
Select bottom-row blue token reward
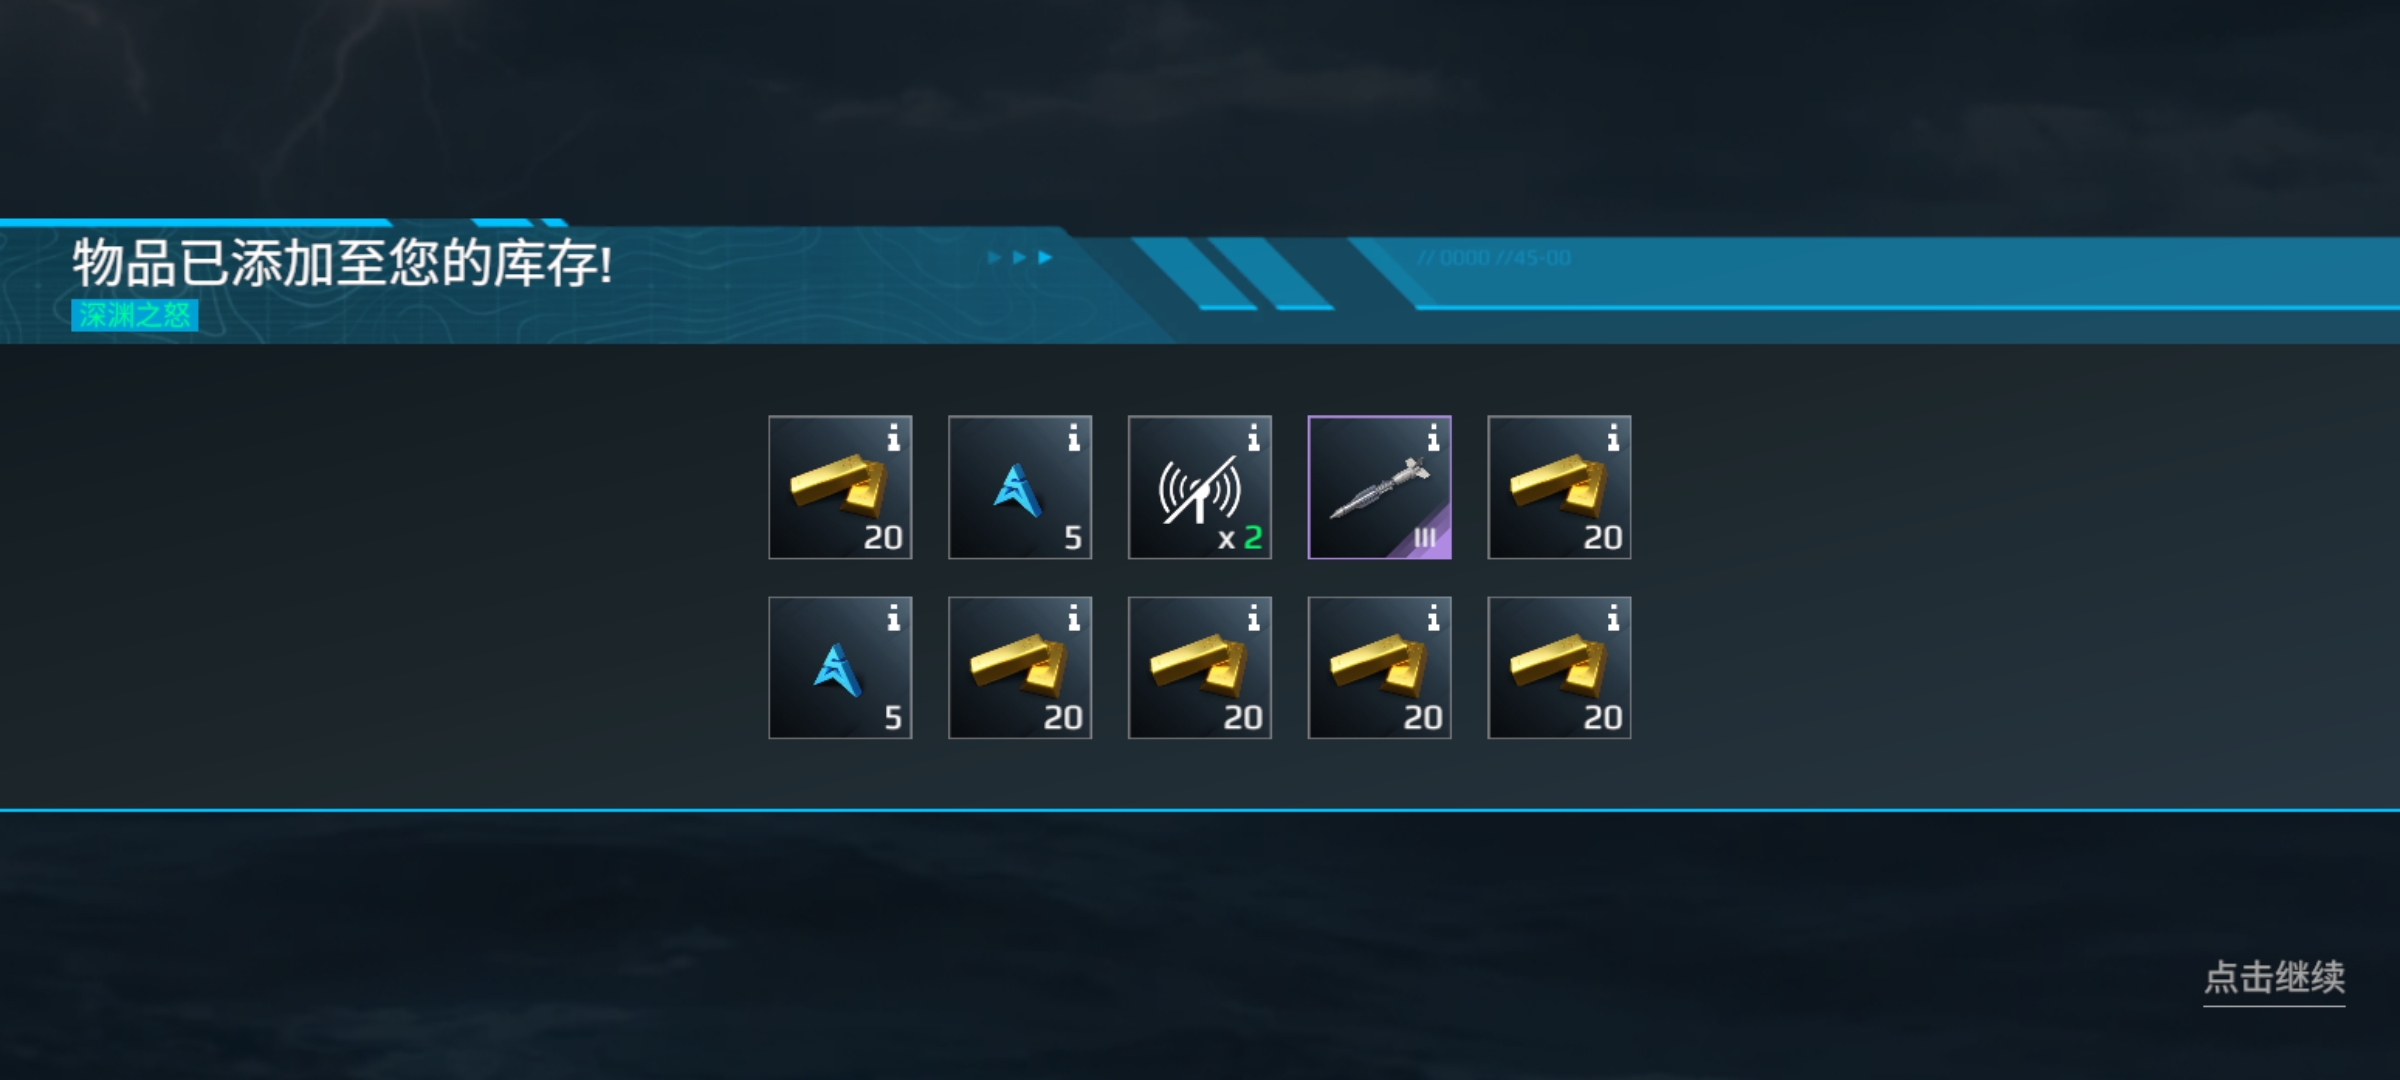click(x=840, y=668)
